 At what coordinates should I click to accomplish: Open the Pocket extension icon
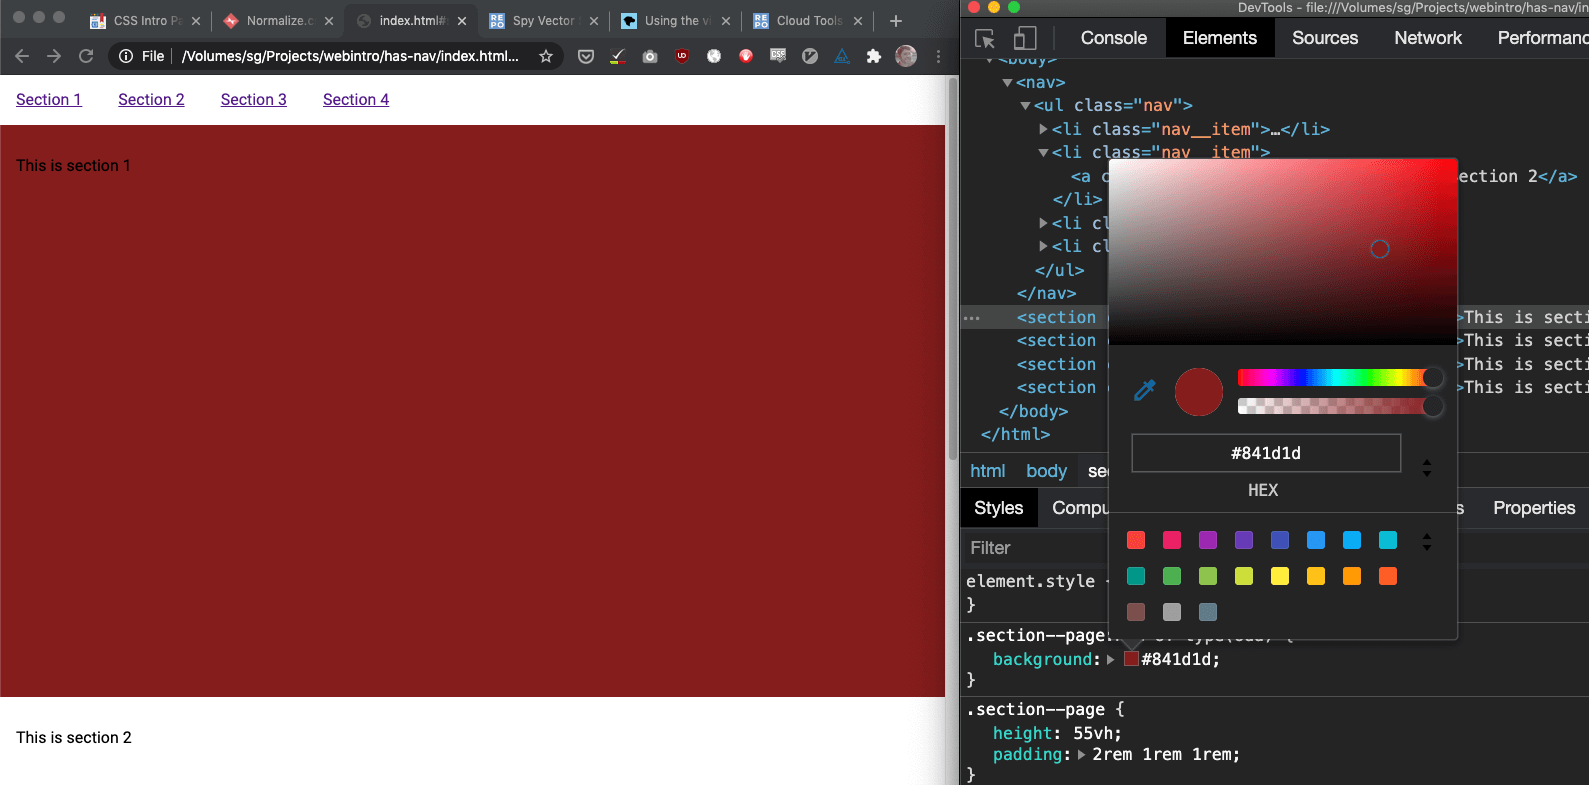tap(586, 56)
